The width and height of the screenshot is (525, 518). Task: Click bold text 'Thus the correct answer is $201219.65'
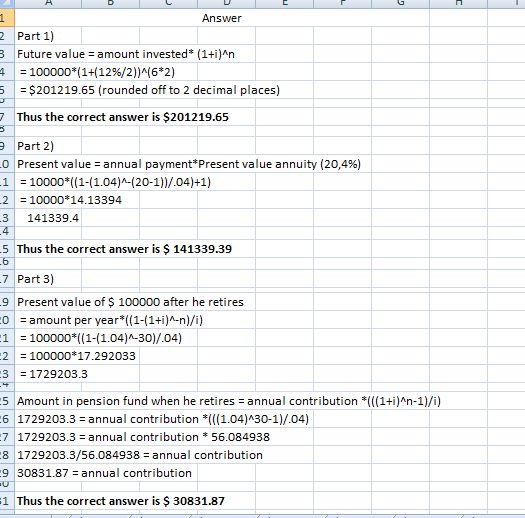click(123, 117)
